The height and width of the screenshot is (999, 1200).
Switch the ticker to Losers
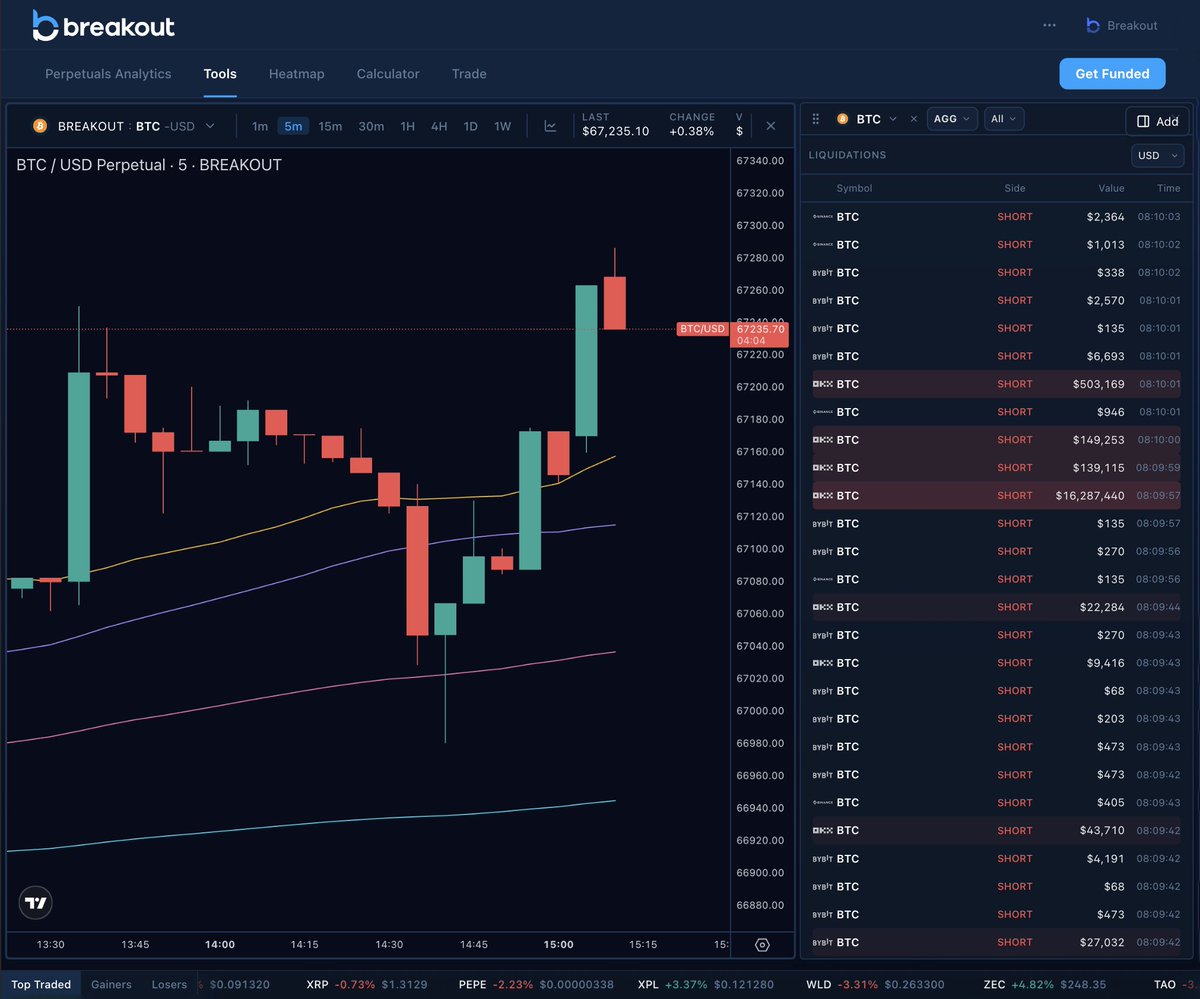[x=169, y=985]
